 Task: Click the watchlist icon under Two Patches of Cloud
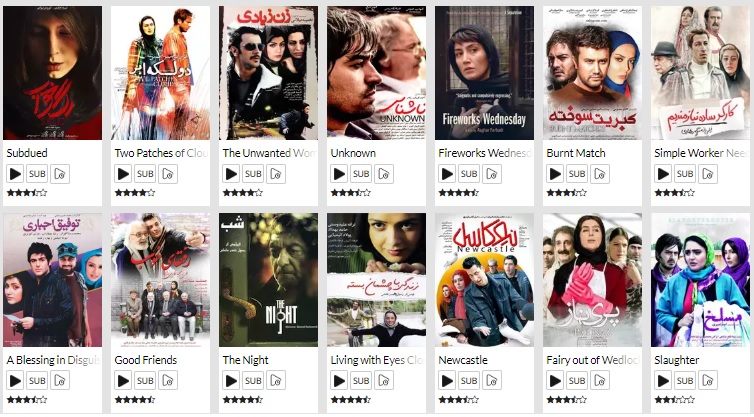(x=168, y=174)
